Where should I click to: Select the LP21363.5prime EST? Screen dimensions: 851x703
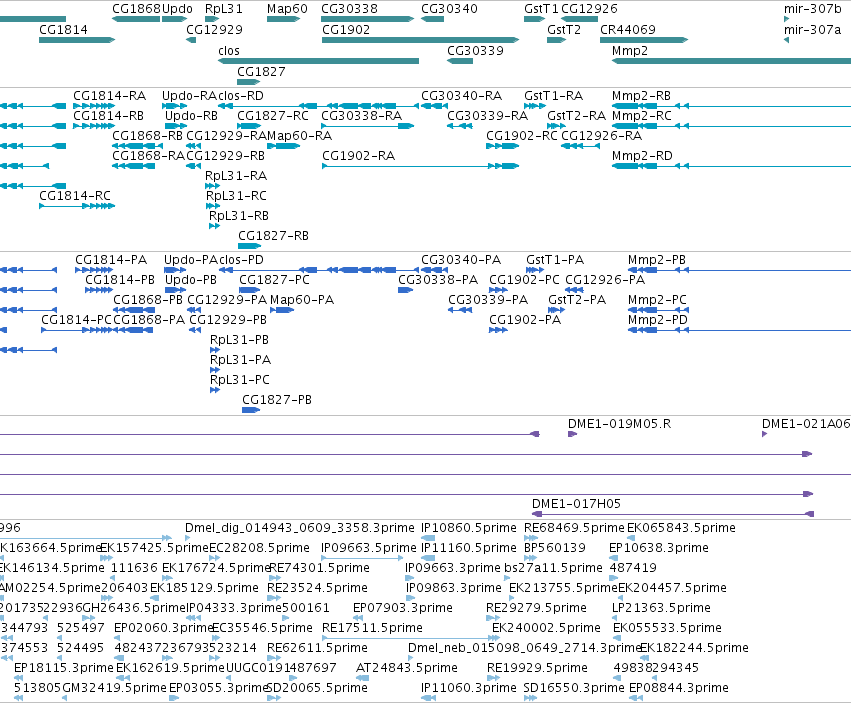[x=615, y=618]
